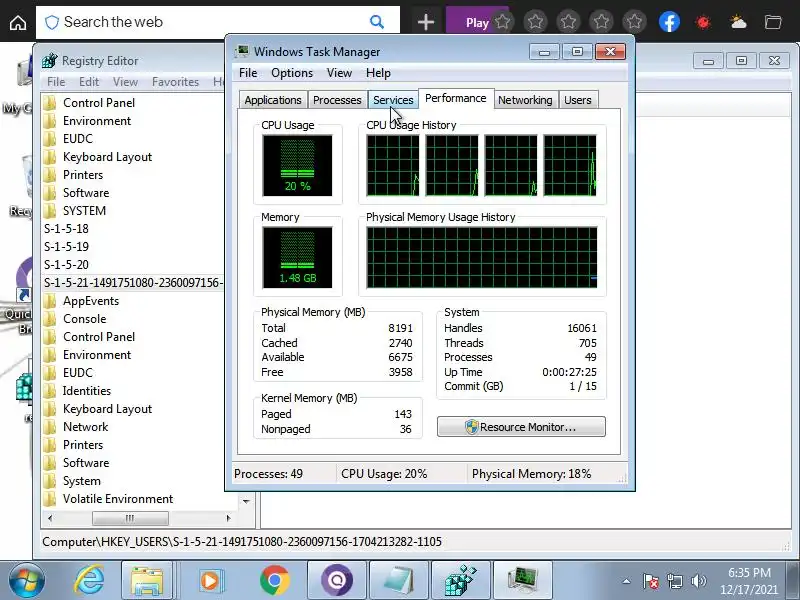Click the Registry Editor title bar icon

click(x=49, y=61)
